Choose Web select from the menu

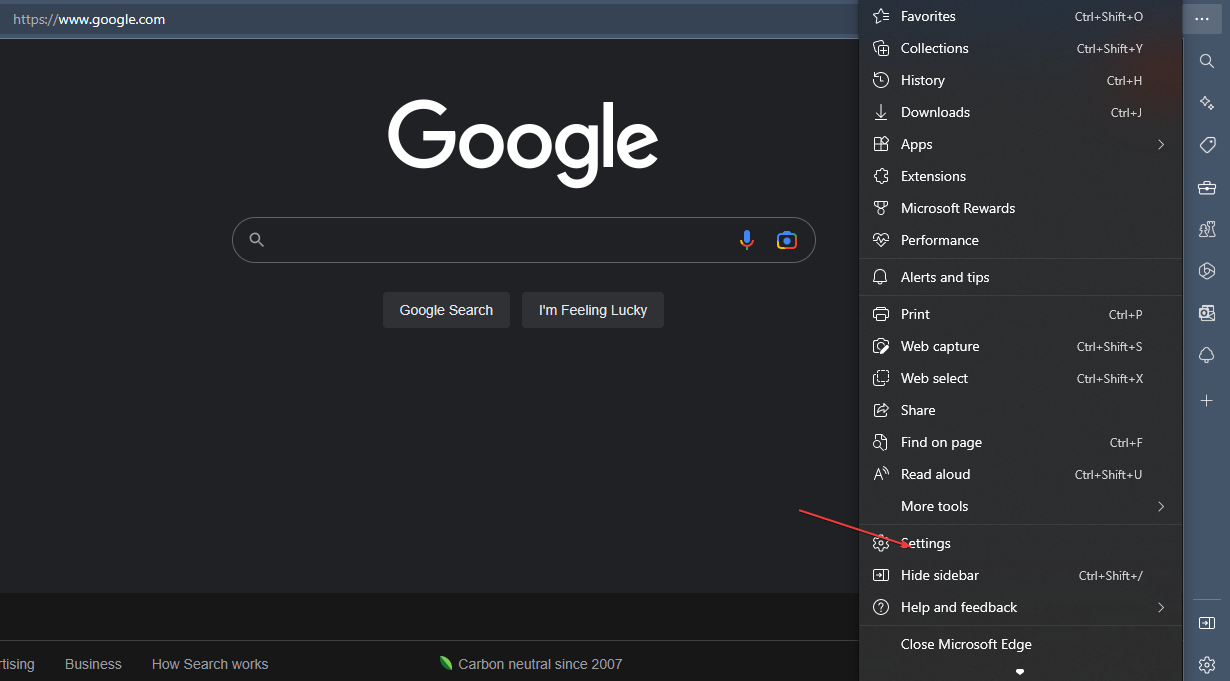(x=1020, y=378)
